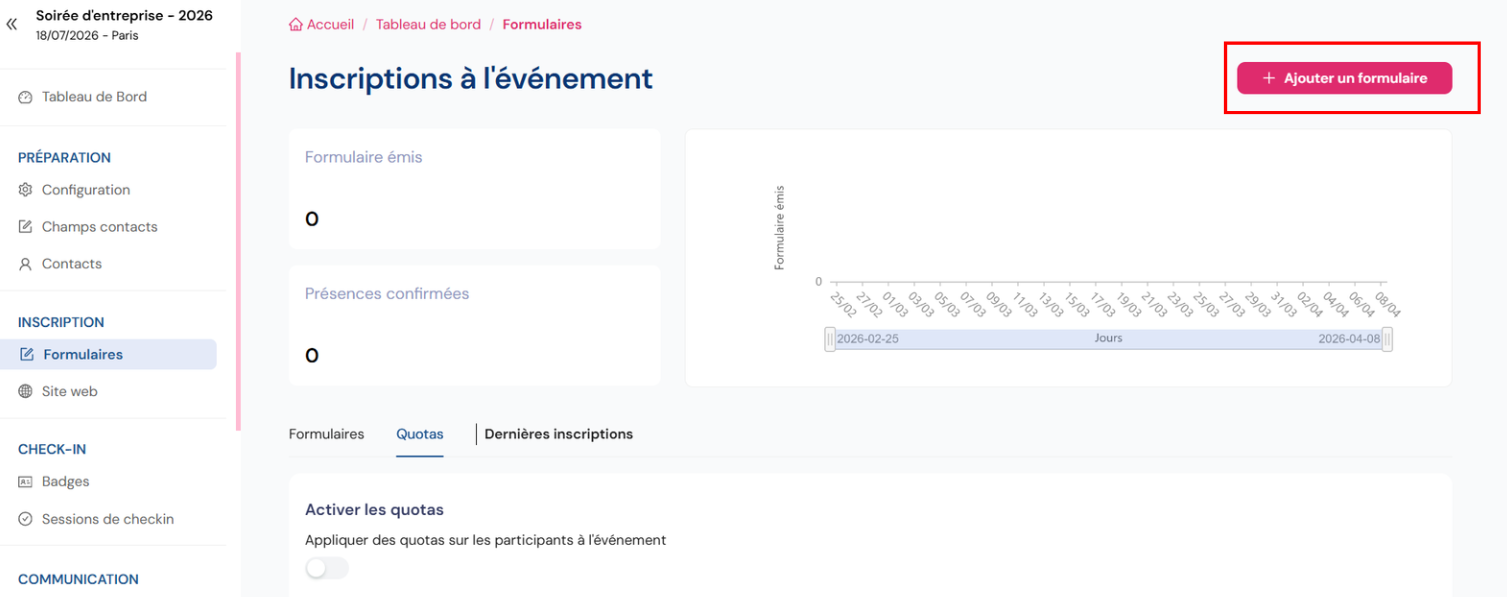Click the sidebar vertical scrollbar
Screen dimensions: 1507x597
click(x=238, y=241)
